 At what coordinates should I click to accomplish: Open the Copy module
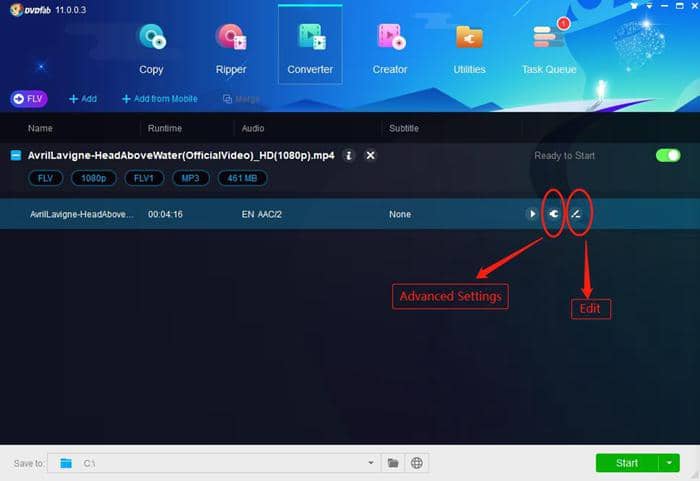point(151,48)
